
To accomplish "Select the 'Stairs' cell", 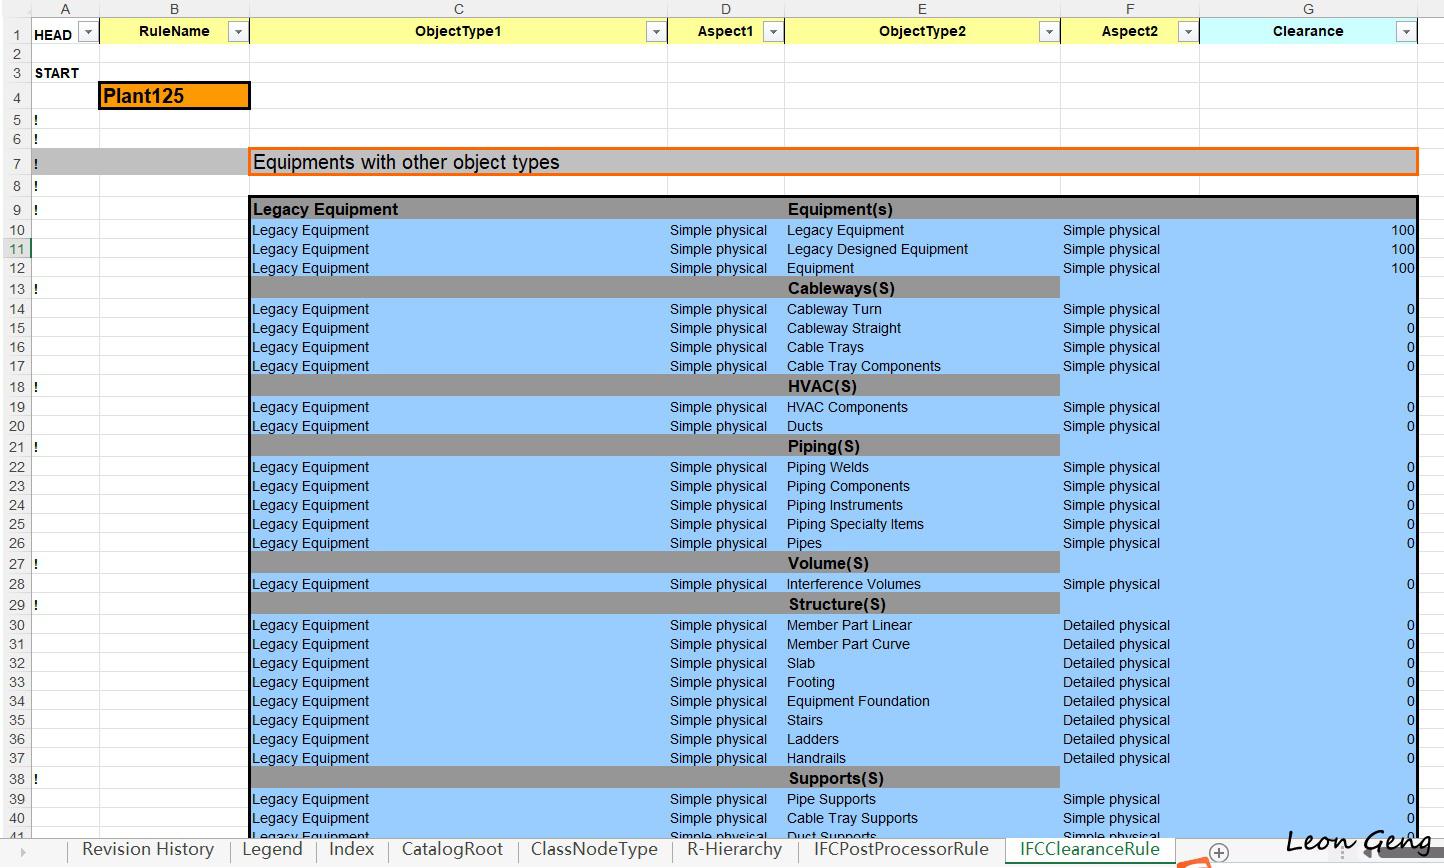I will point(922,720).
